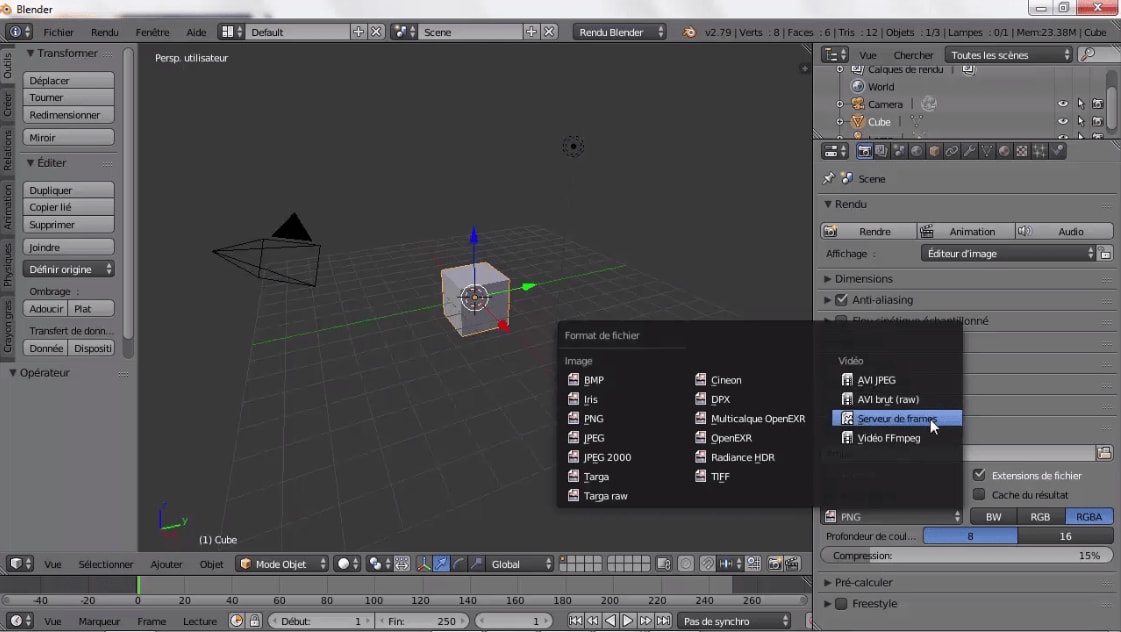Viewport: 1121px width, 632px height.
Task: Open the Fichier menu
Action: (58, 31)
